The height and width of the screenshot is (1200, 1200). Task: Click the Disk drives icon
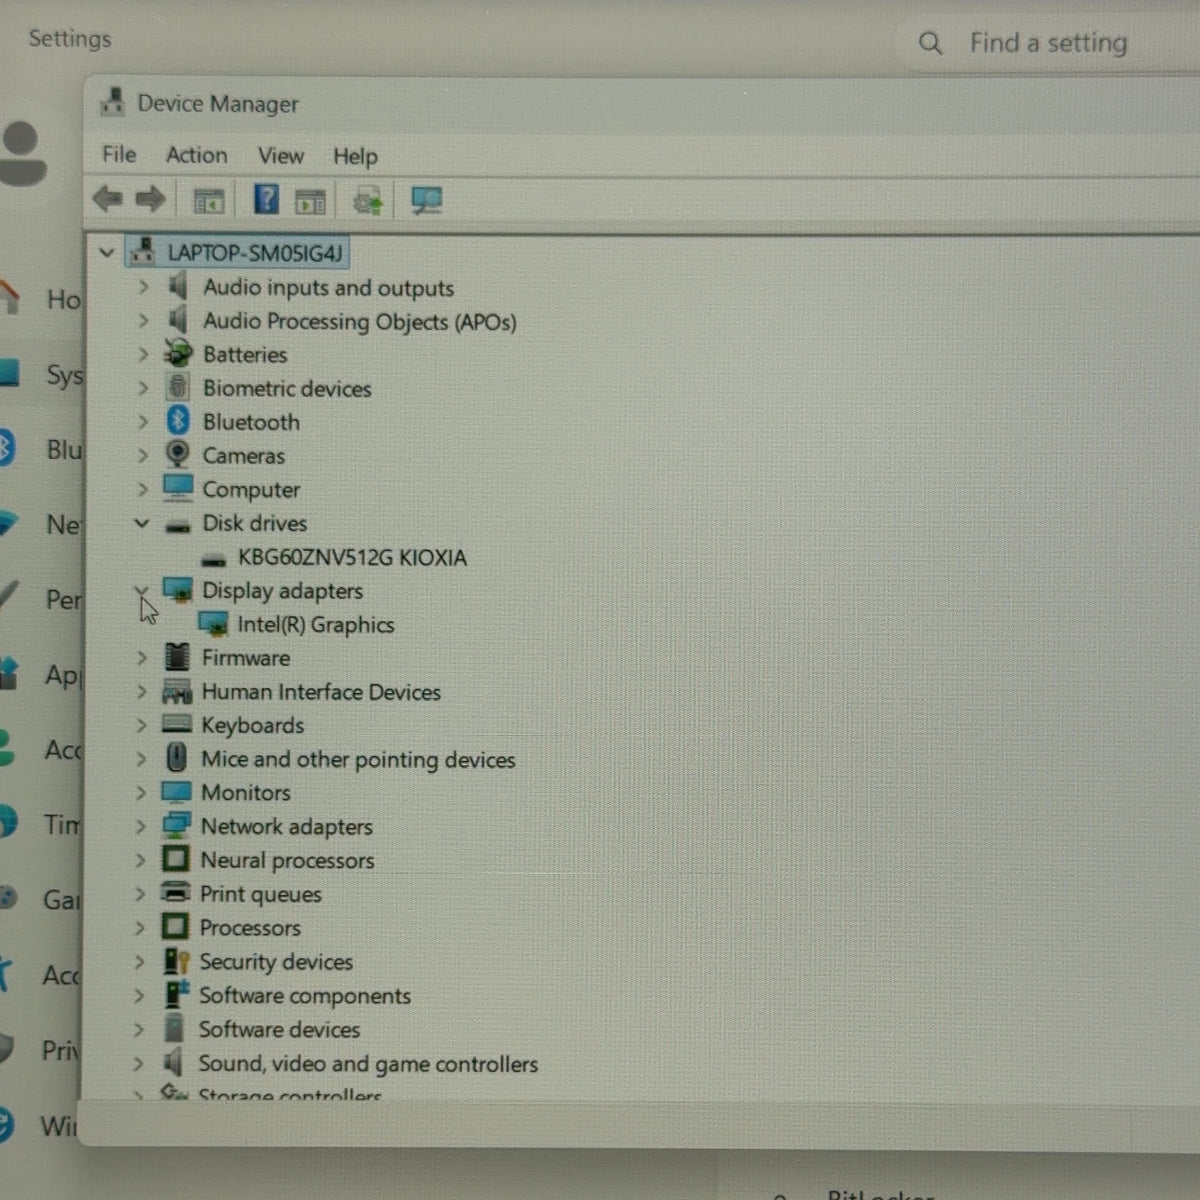click(x=178, y=525)
